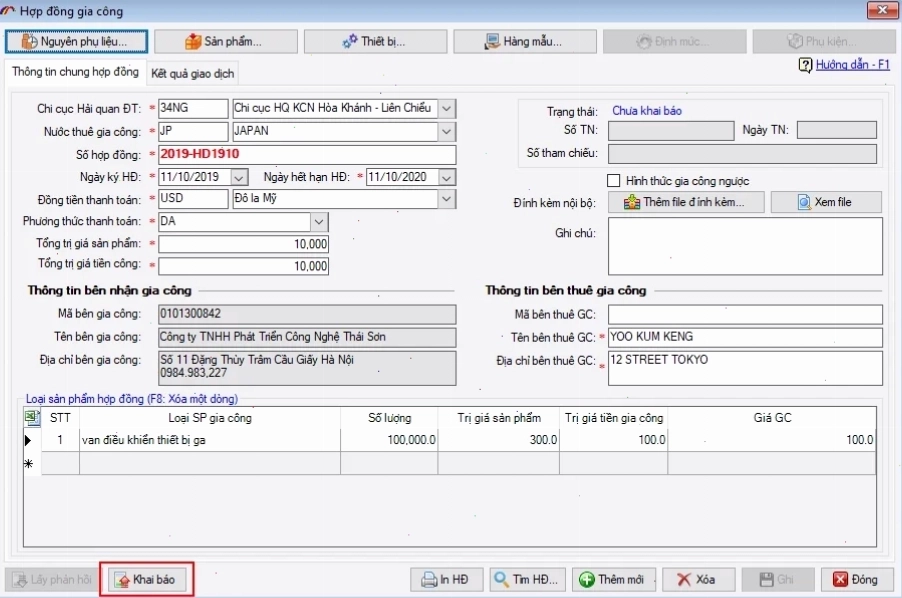Print the contract with In HĐ
This screenshot has height=598, width=902.
tap(446, 580)
